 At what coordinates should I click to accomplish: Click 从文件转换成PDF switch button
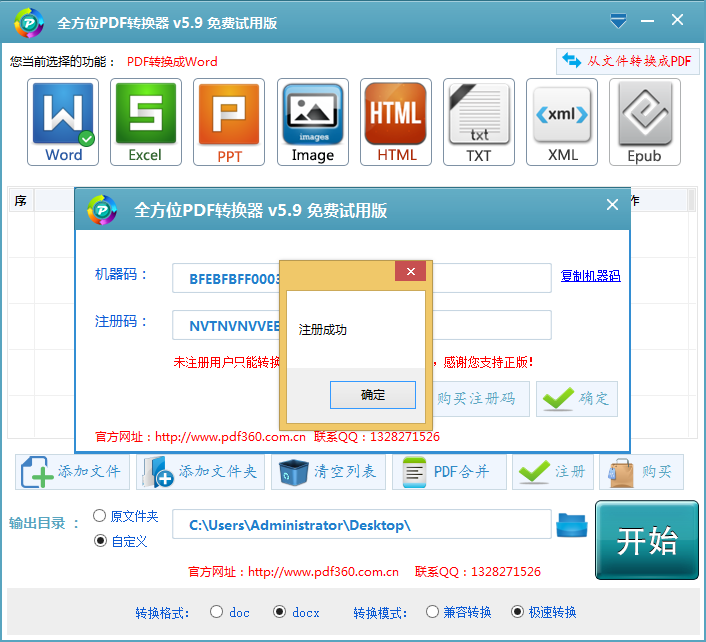(627, 61)
